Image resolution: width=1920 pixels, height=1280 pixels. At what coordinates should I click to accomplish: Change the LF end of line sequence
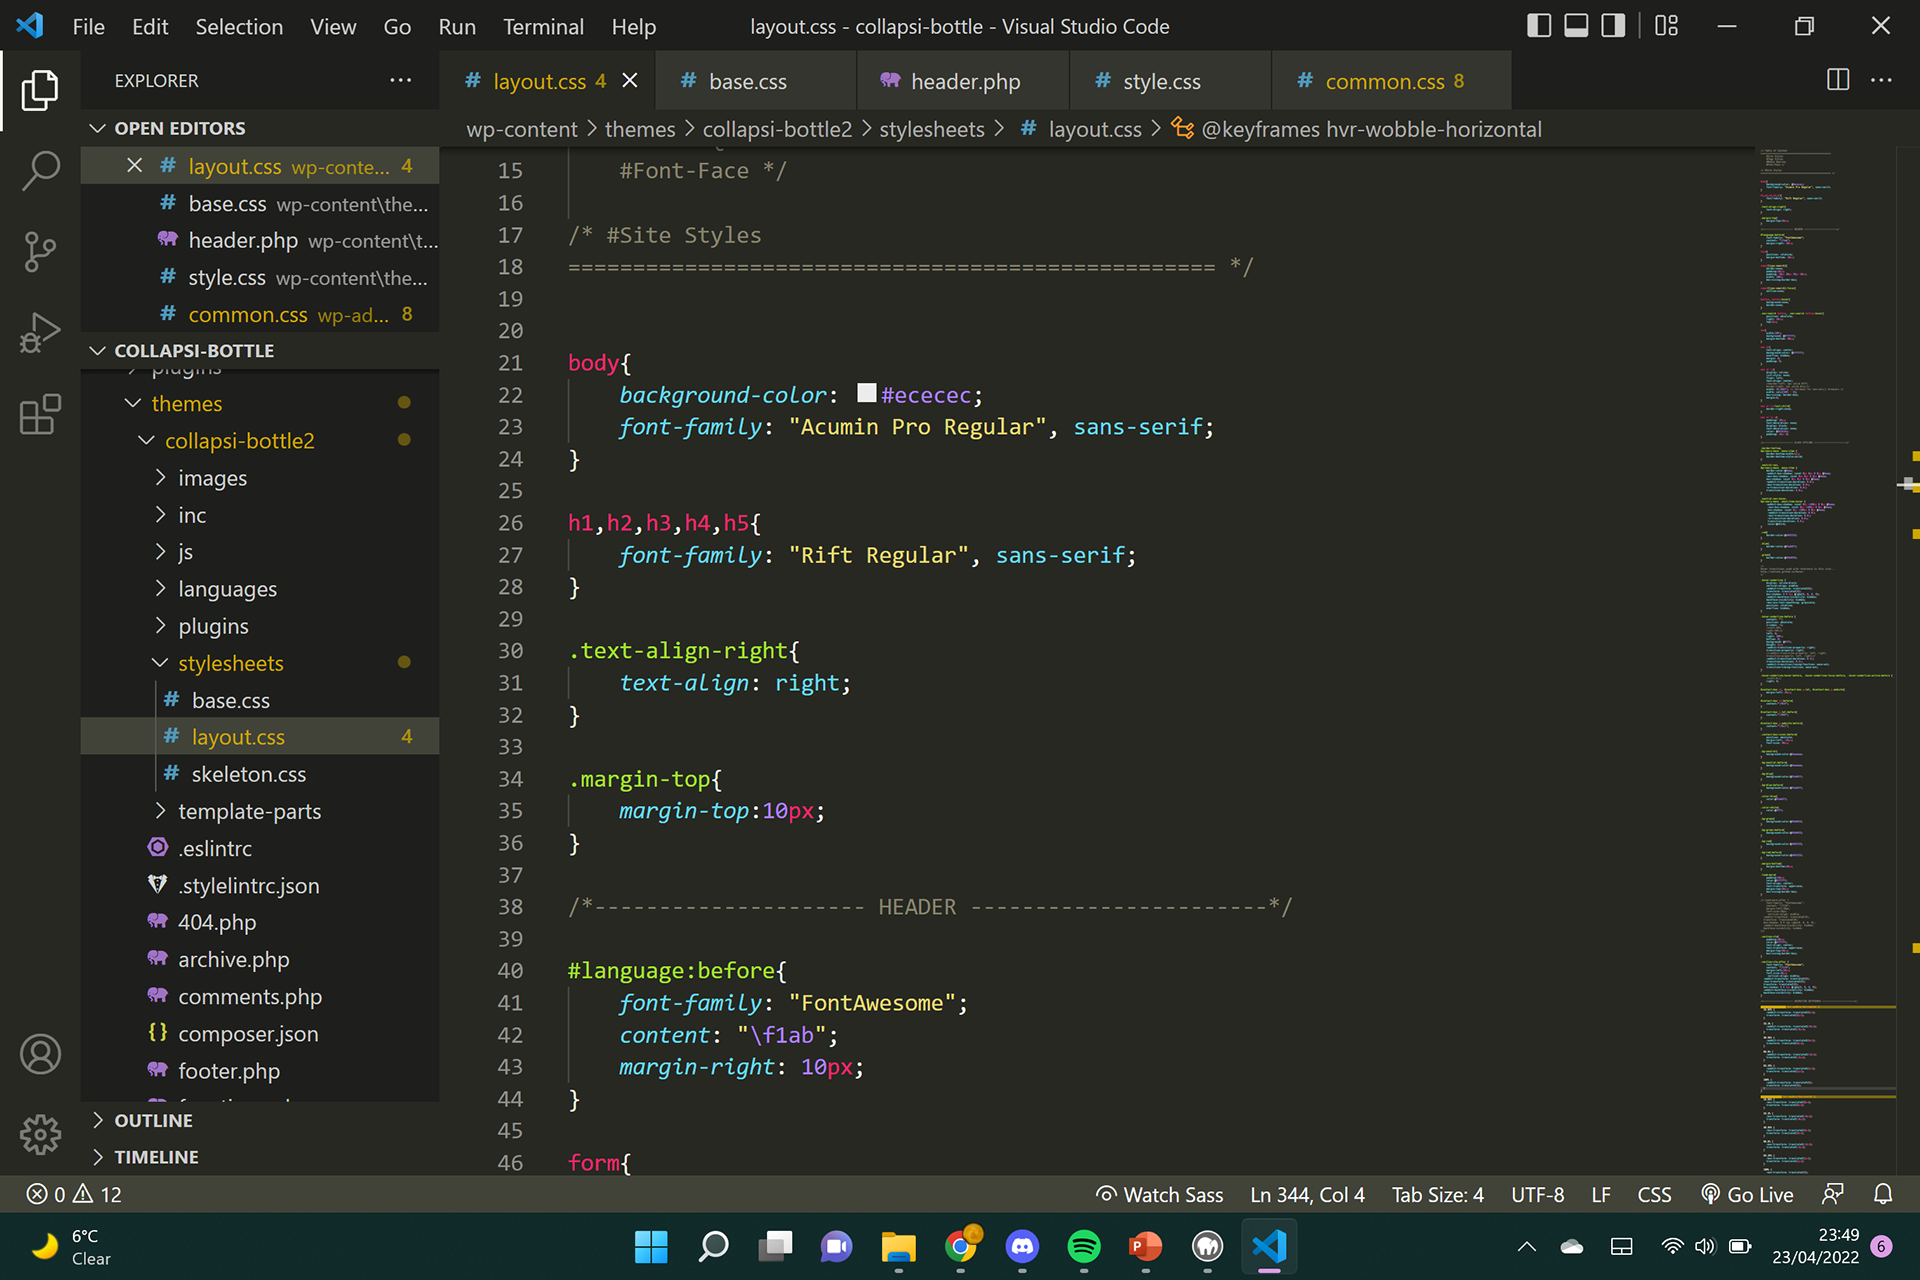tap(1601, 1194)
